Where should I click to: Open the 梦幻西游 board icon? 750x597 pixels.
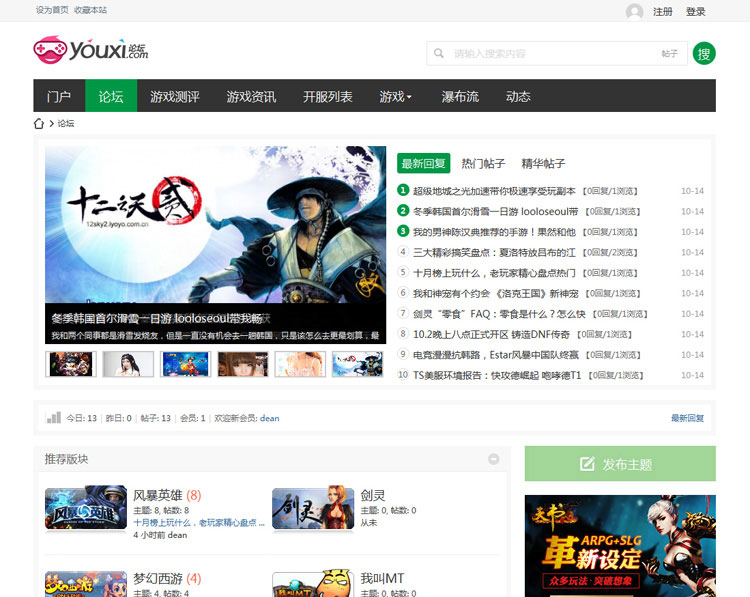tap(86, 584)
